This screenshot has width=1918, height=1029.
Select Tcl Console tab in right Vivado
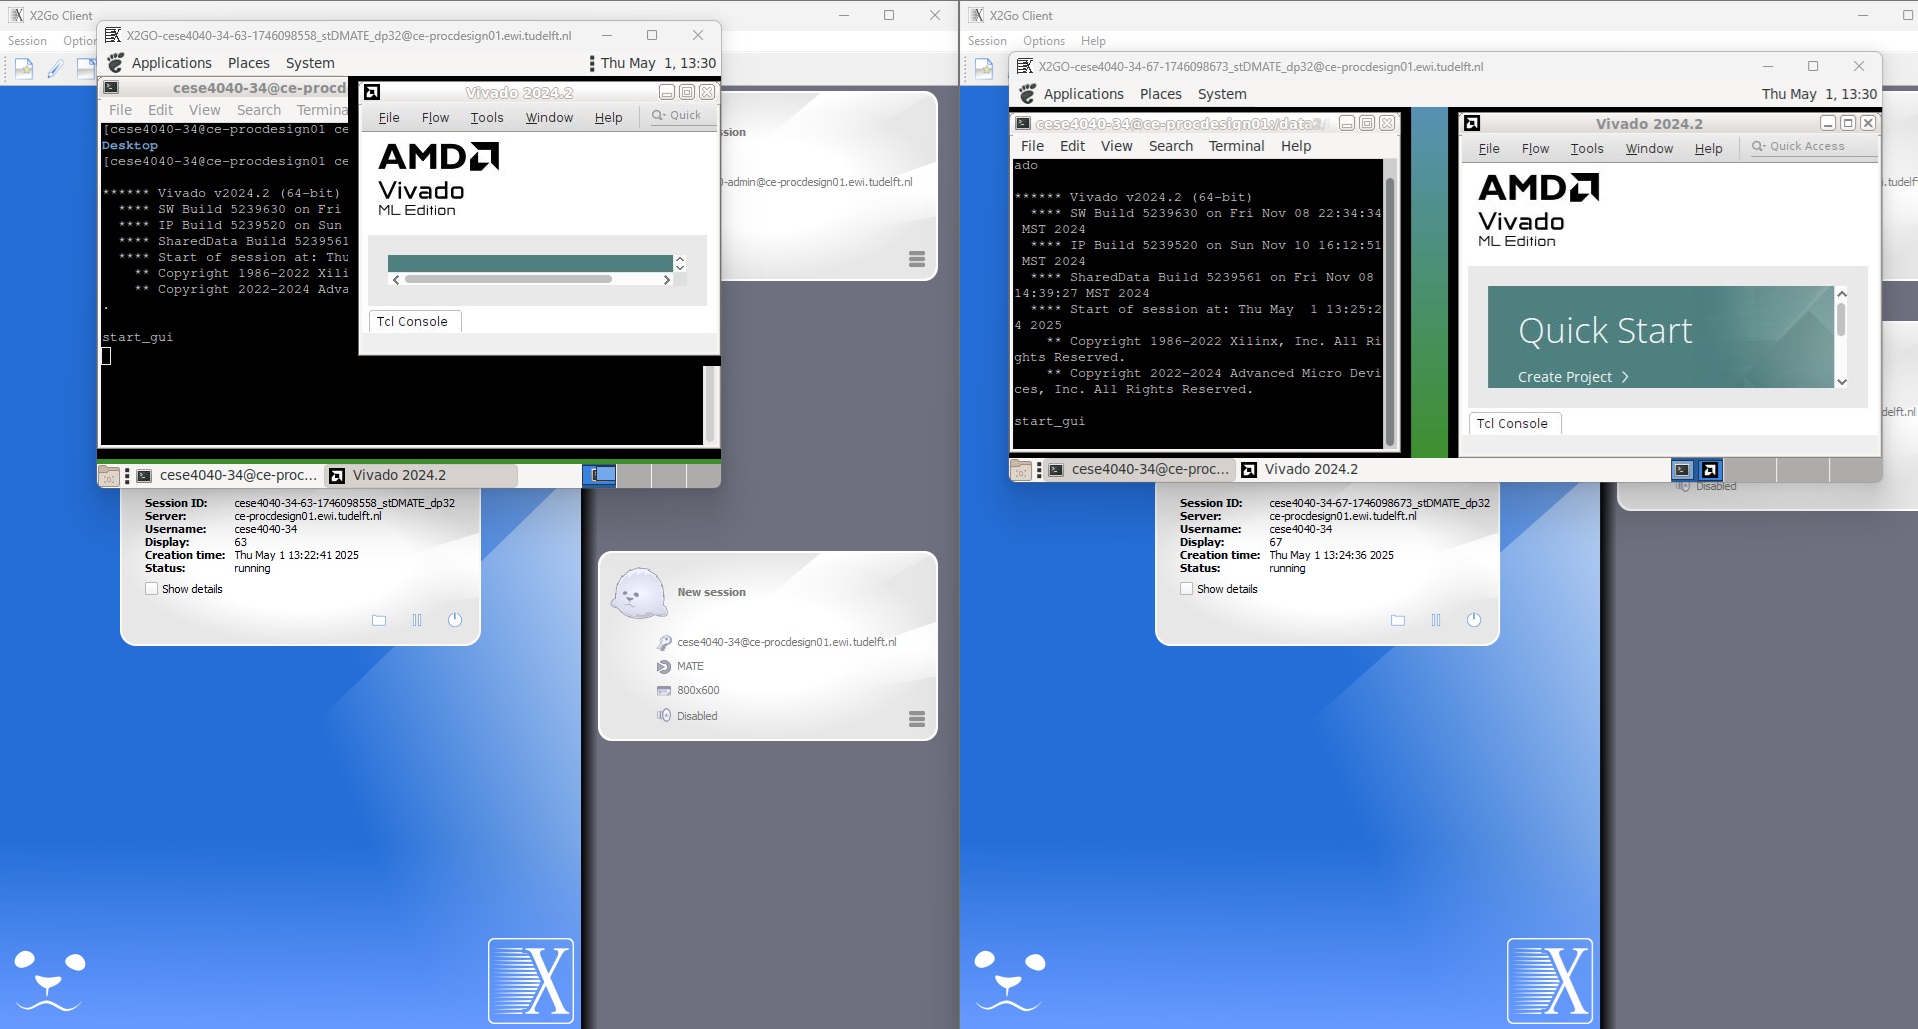(1513, 423)
